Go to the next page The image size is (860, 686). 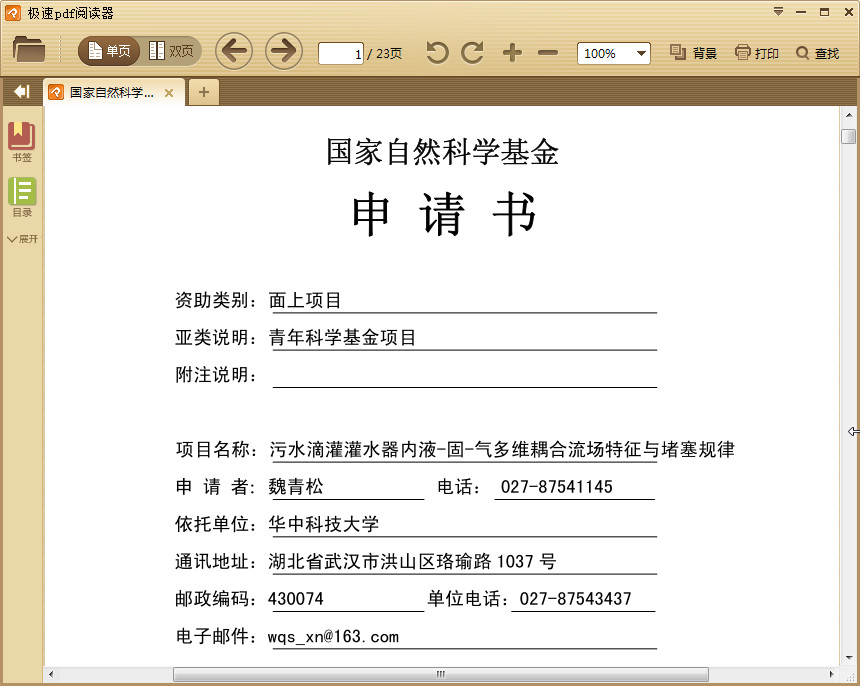(x=284, y=51)
